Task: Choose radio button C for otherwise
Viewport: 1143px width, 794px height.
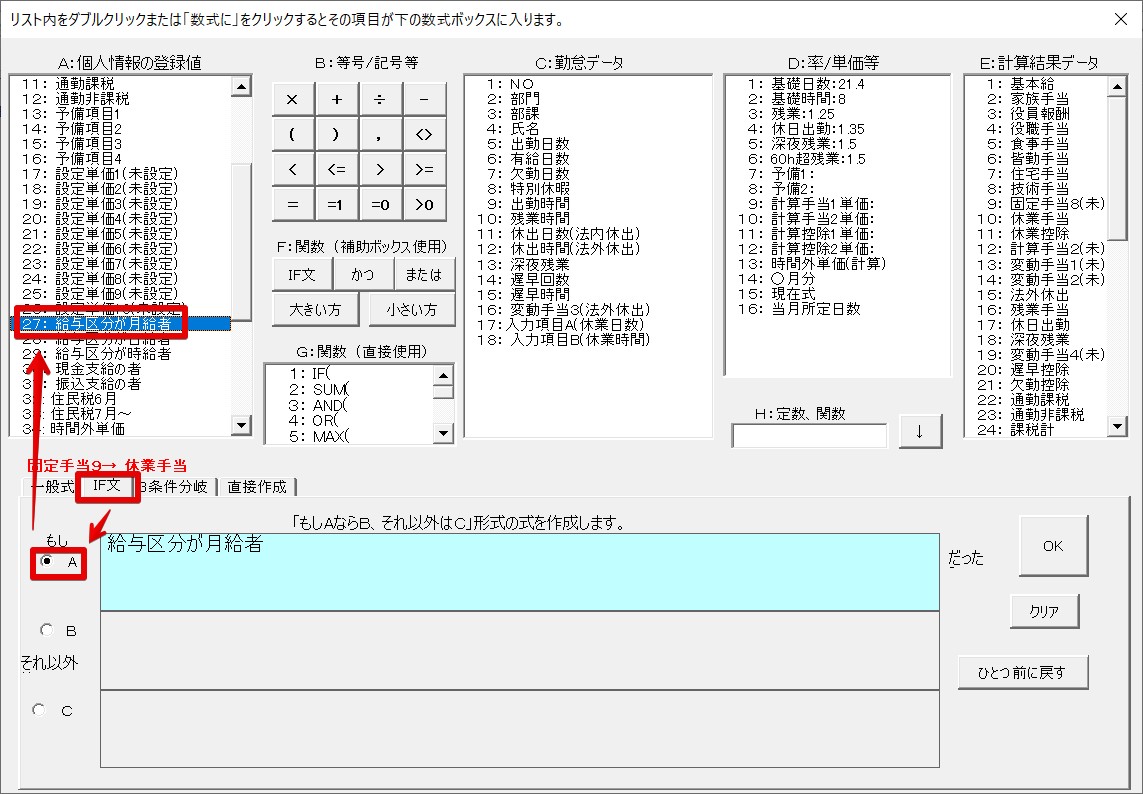Action: click(40, 709)
